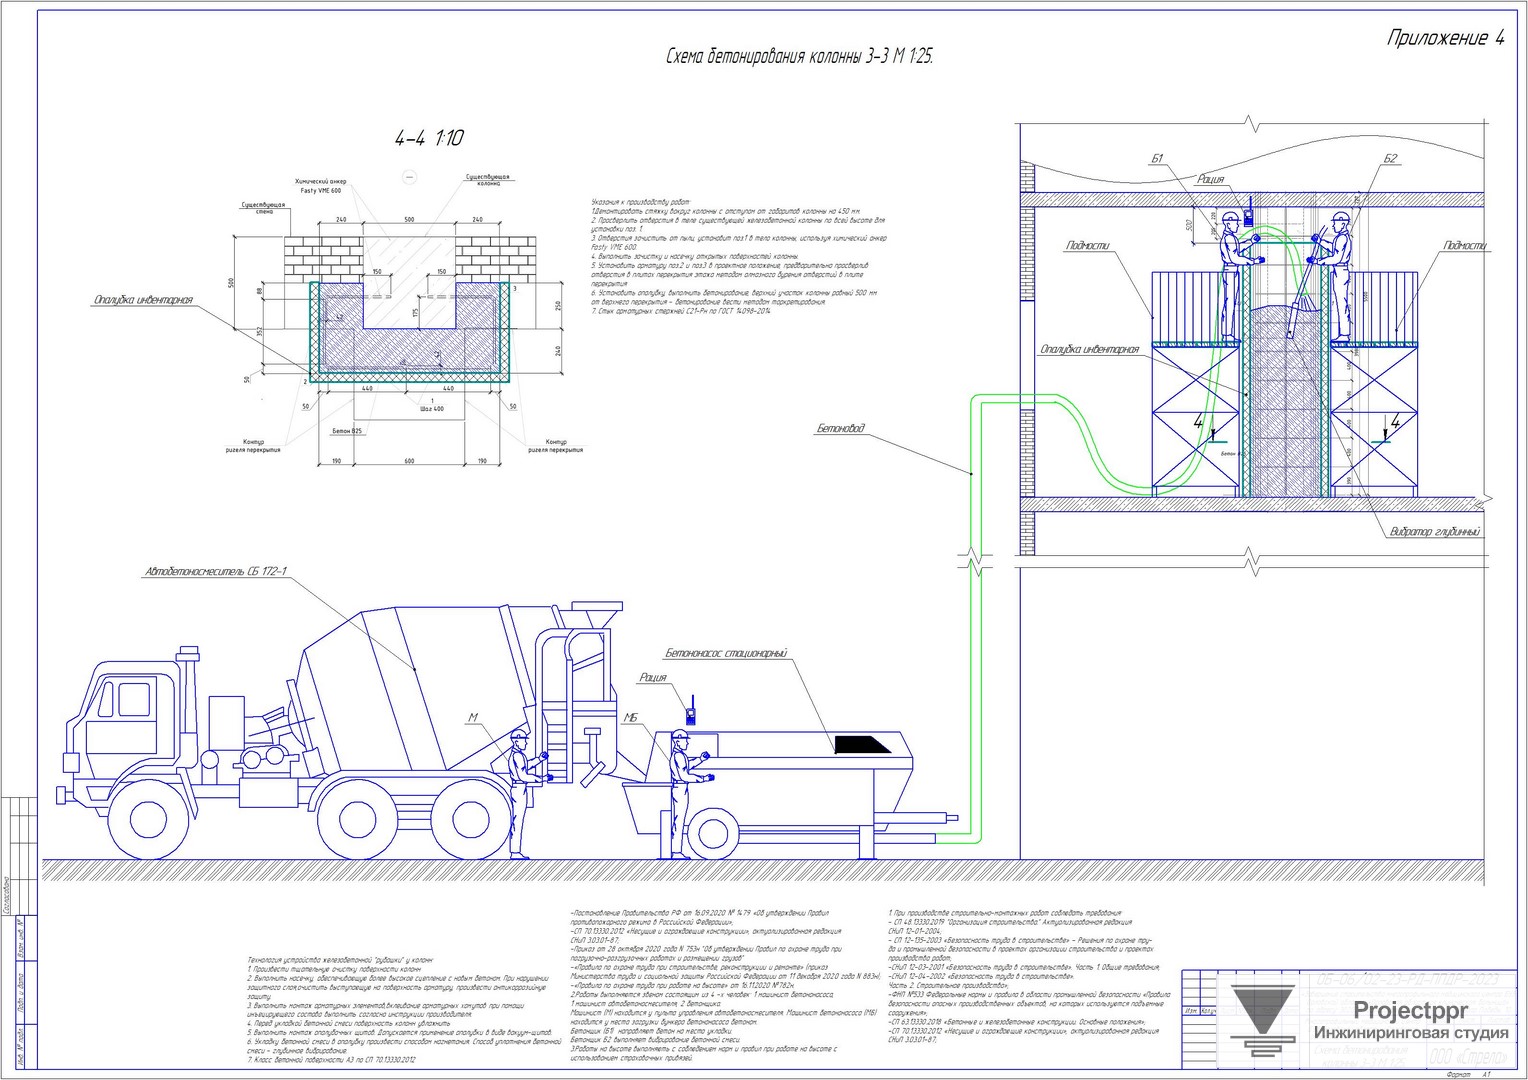Select the black hopper opening on the pump
The image size is (1528, 1080).
tap(861, 745)
